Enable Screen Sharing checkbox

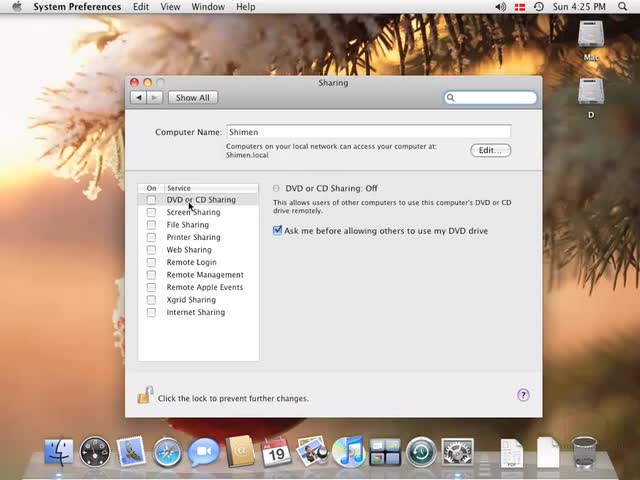151,212
